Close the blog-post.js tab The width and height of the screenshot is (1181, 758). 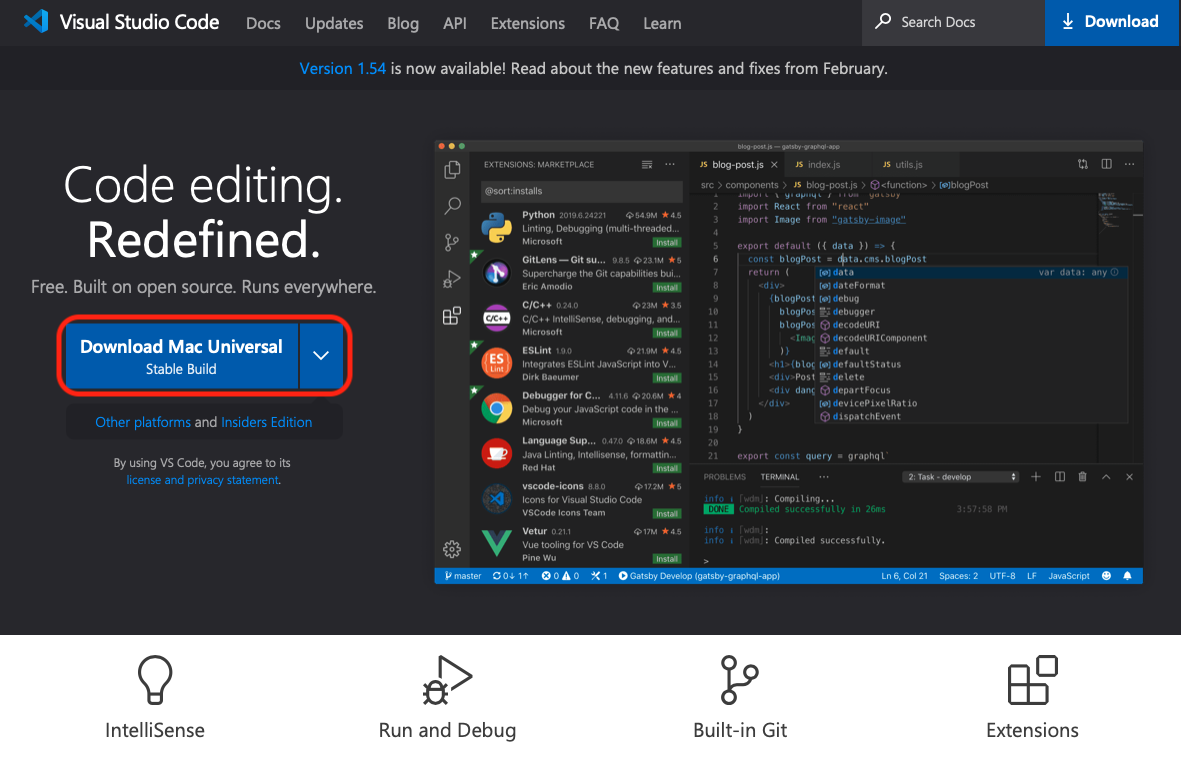click(774, 164)
